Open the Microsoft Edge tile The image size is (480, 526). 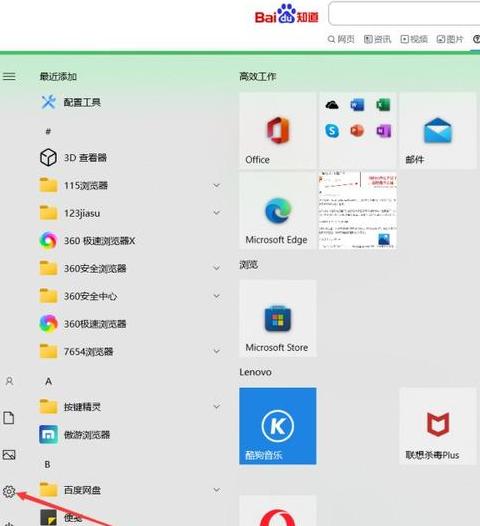tap(278, 211)
